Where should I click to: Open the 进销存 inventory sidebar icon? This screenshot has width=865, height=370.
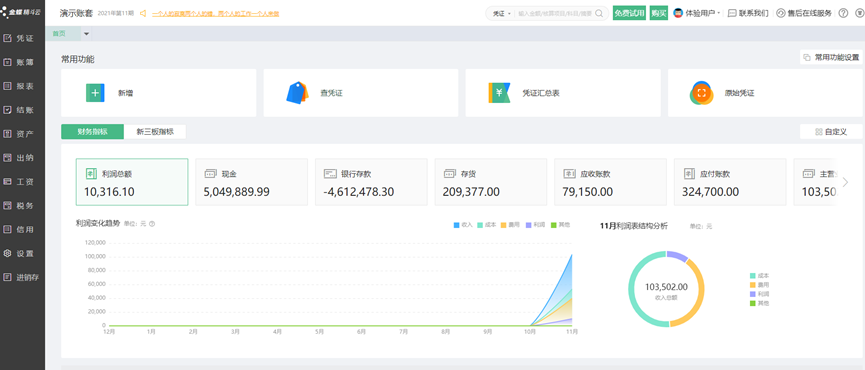point(7,277)
